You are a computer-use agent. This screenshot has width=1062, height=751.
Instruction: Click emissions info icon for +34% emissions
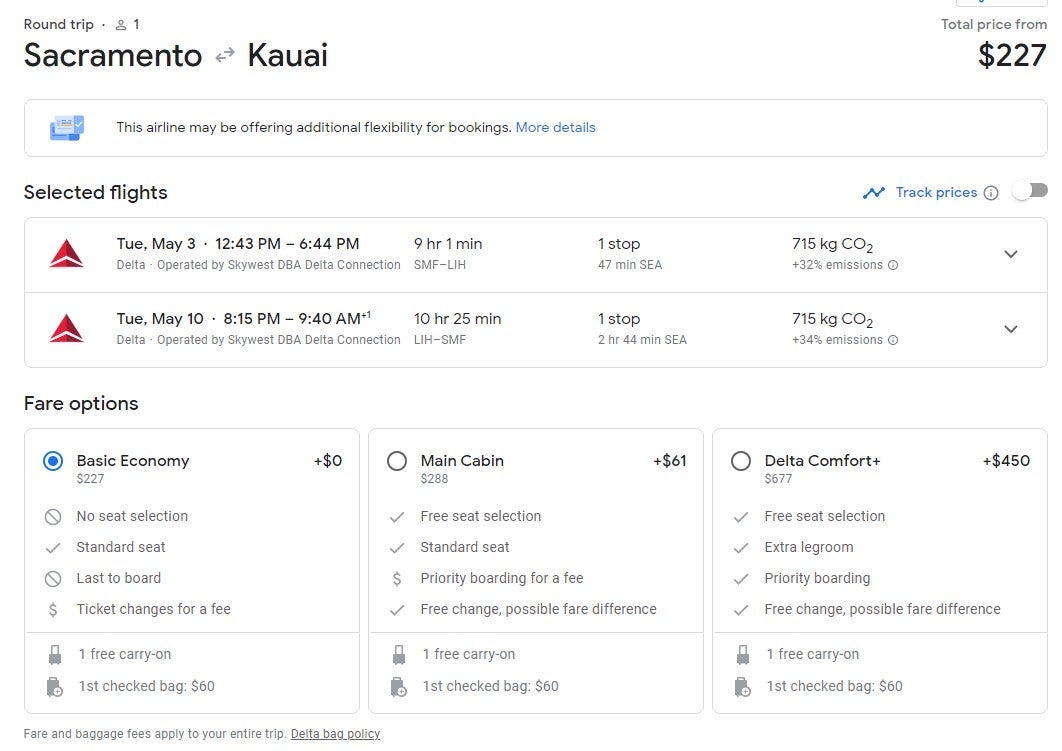[x=893, y=341]
